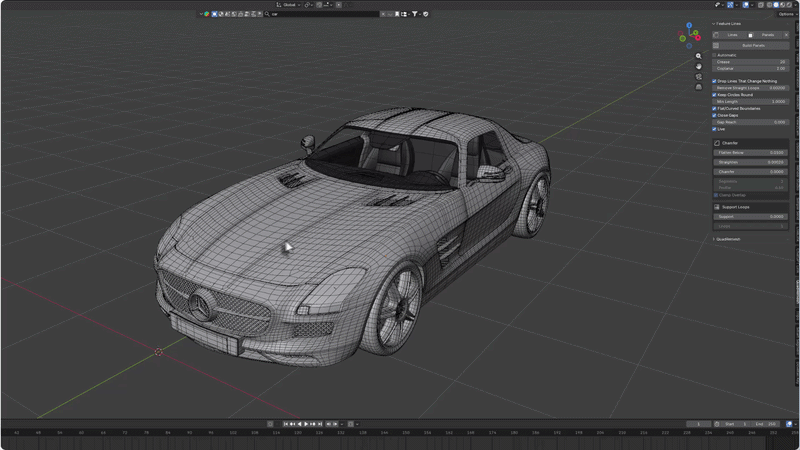
Task: Click the 3D cursor at world origin
Action: (159, 352)
